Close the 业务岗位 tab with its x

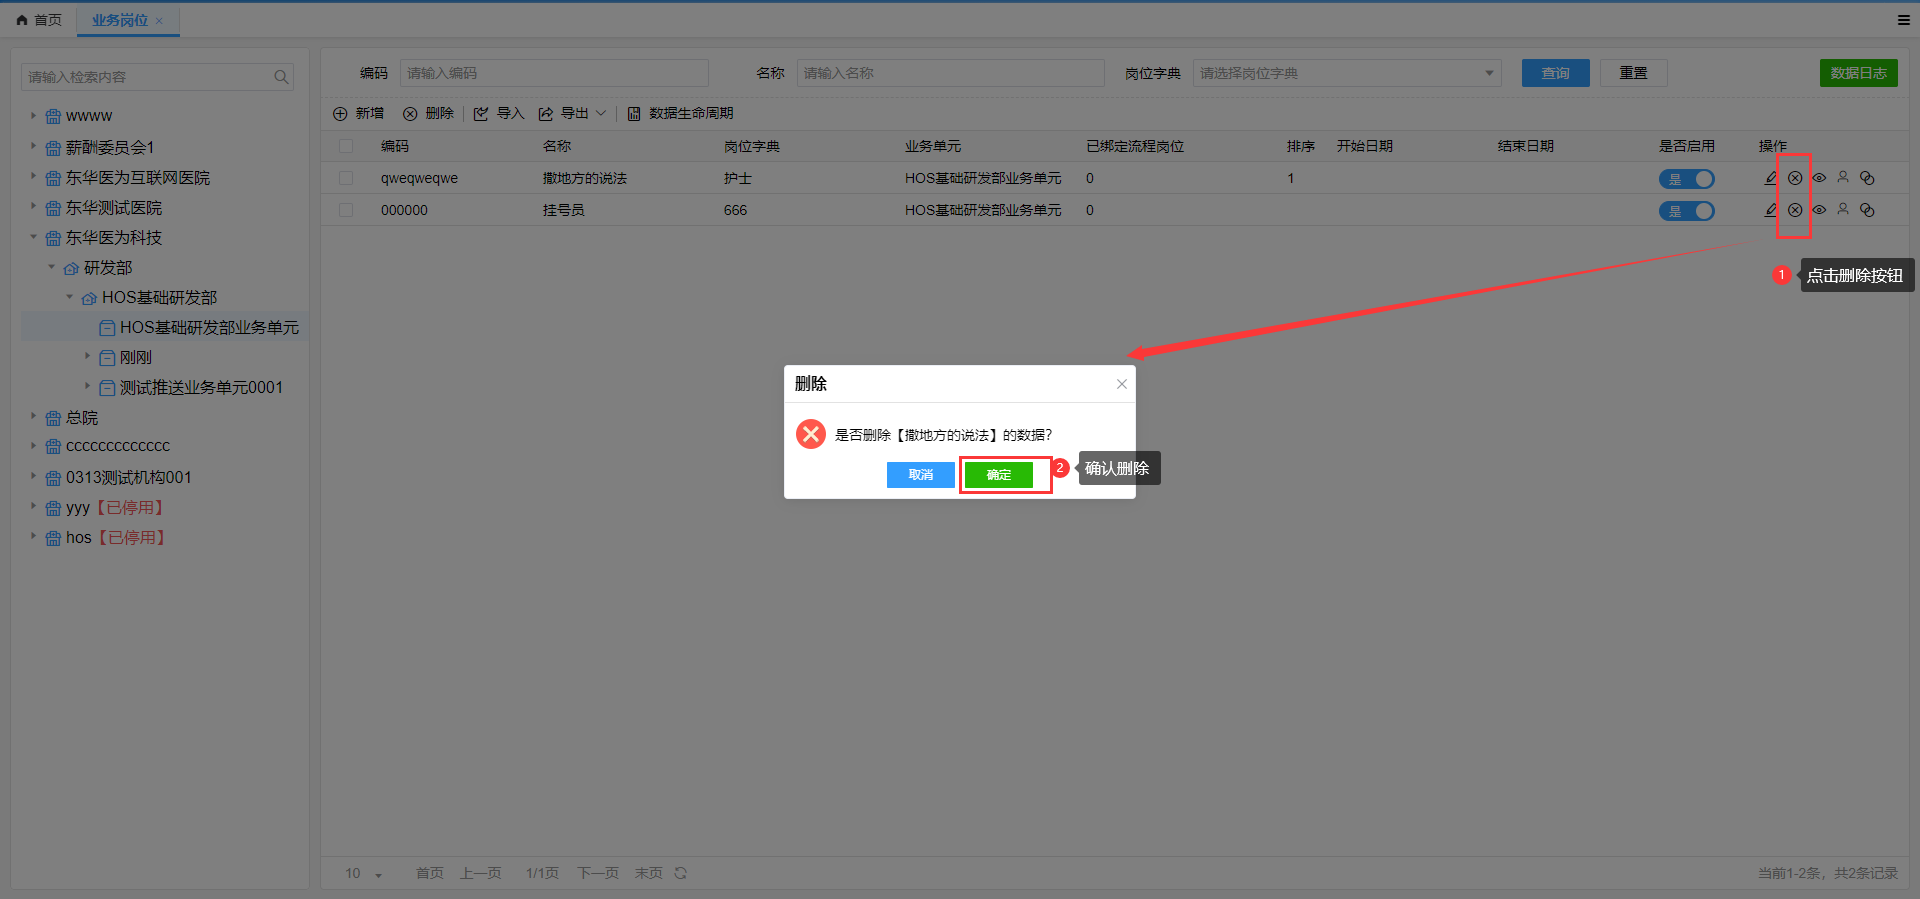click(159, 20)
